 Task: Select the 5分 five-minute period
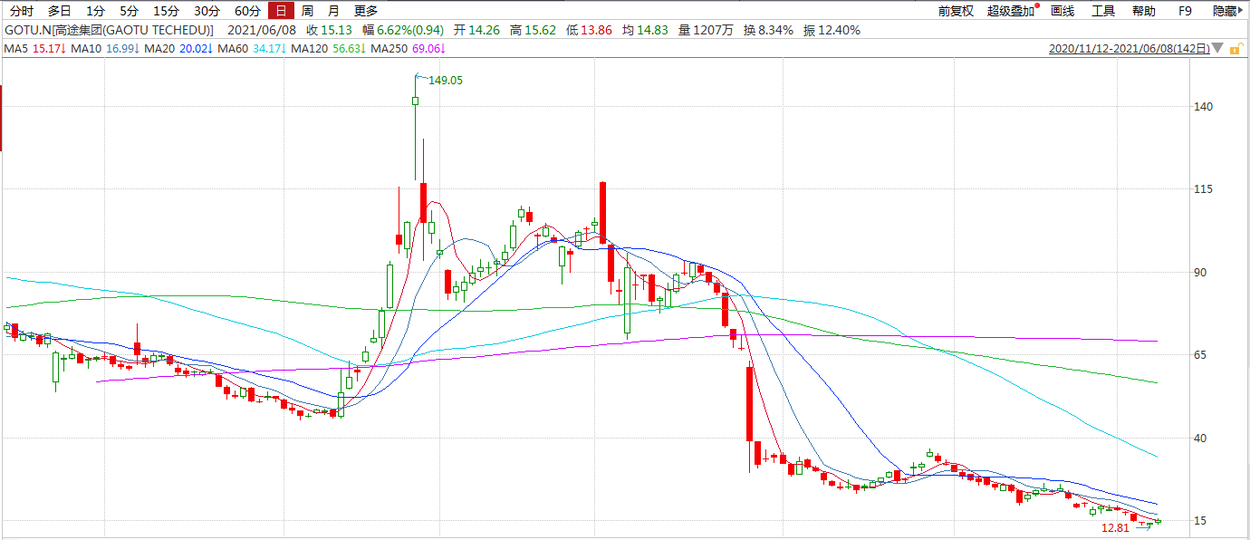tap(129, 11)
